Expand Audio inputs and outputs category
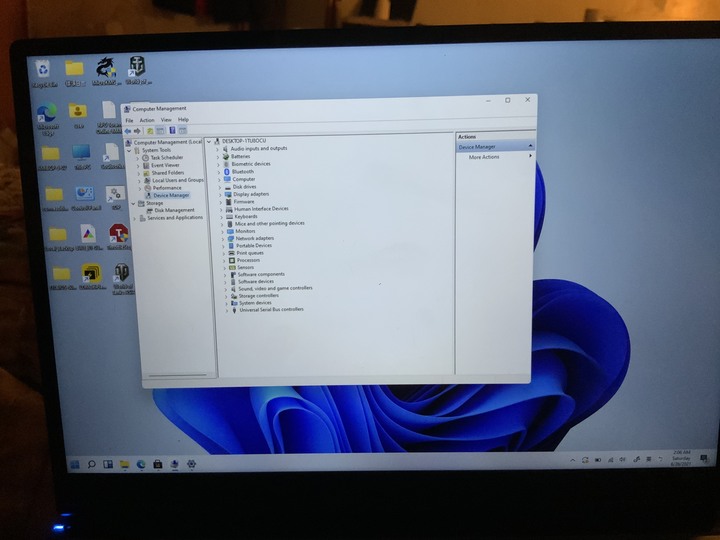 (x=218, y=149)
